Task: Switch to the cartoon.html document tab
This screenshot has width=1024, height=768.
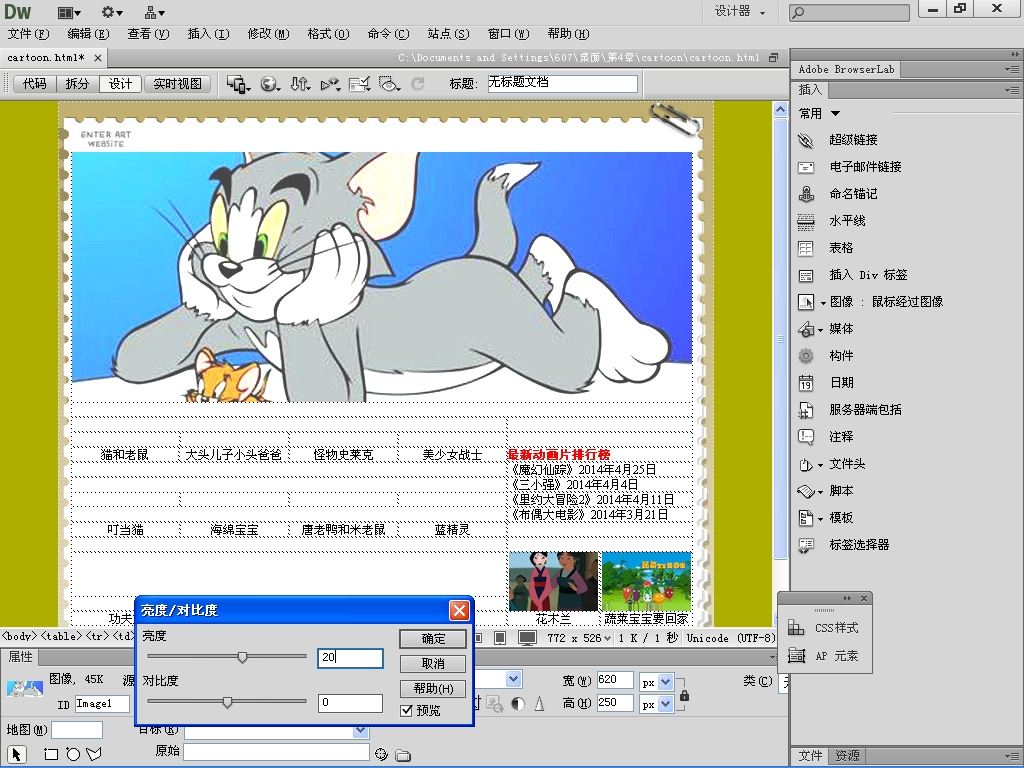Action: 46,57
